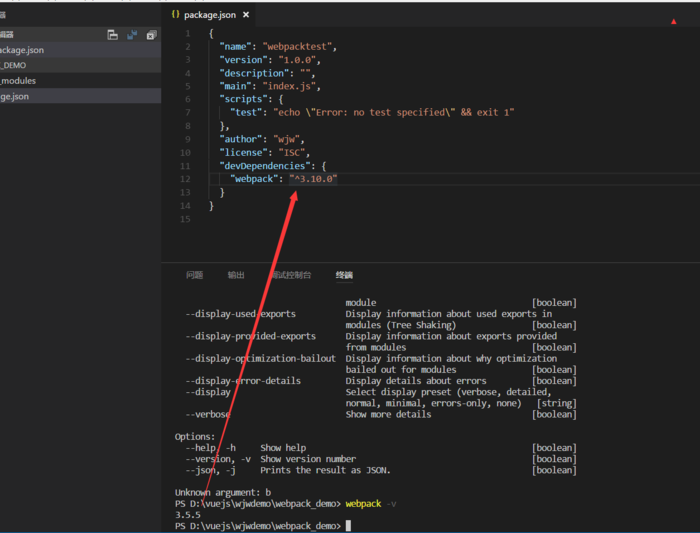700x533 pixels.
Task: Click the --display-optimization-bailout option text
Action: pos(261,358)
